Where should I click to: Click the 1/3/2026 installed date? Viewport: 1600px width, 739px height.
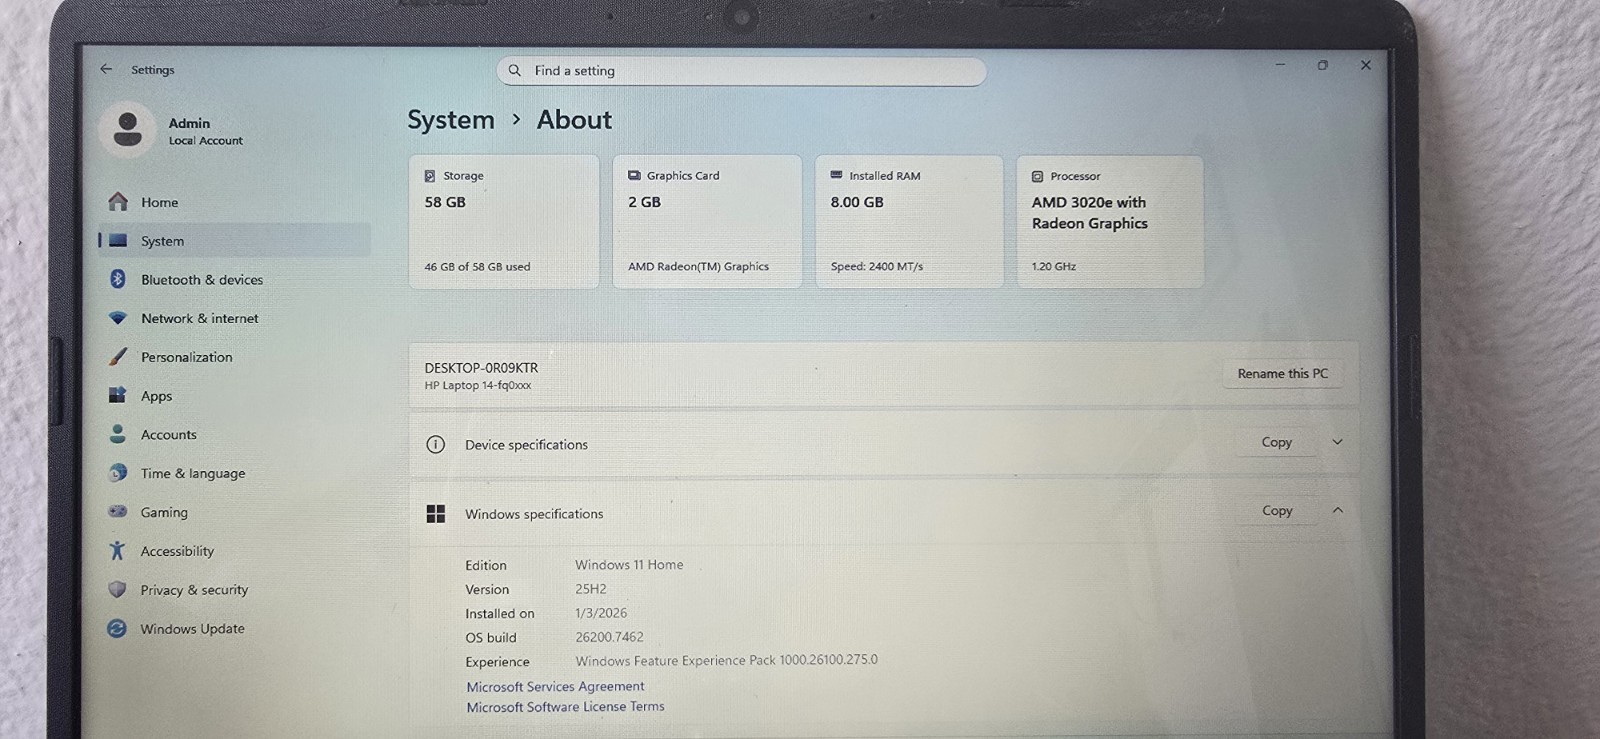[x=601, y=613]
